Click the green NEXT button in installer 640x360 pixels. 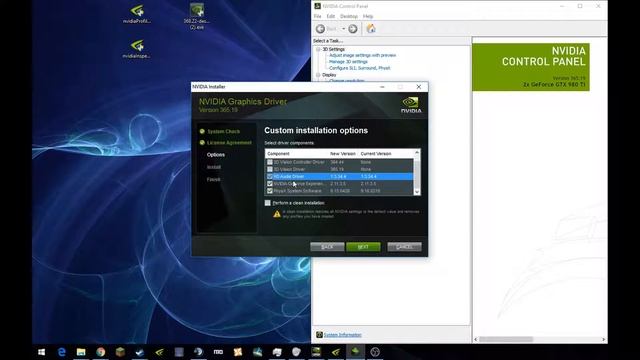point(363,247)
